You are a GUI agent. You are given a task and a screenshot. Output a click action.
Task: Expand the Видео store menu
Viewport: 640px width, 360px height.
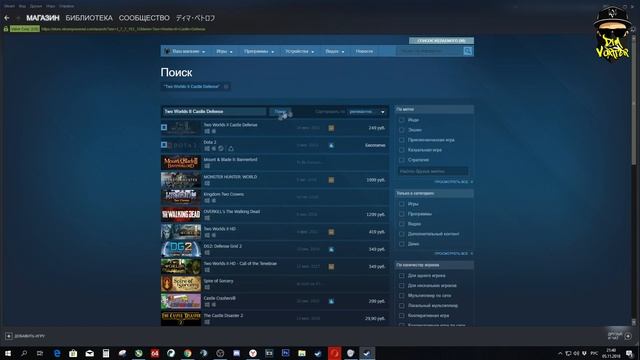(x=335, y=51)
